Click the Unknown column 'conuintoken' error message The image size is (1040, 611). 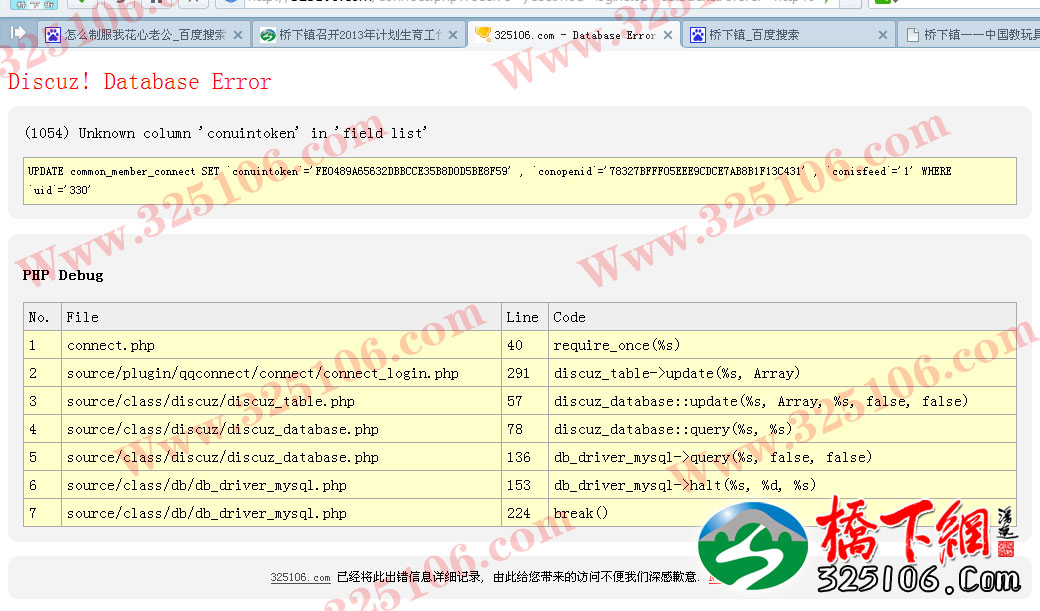coord(226,133)
